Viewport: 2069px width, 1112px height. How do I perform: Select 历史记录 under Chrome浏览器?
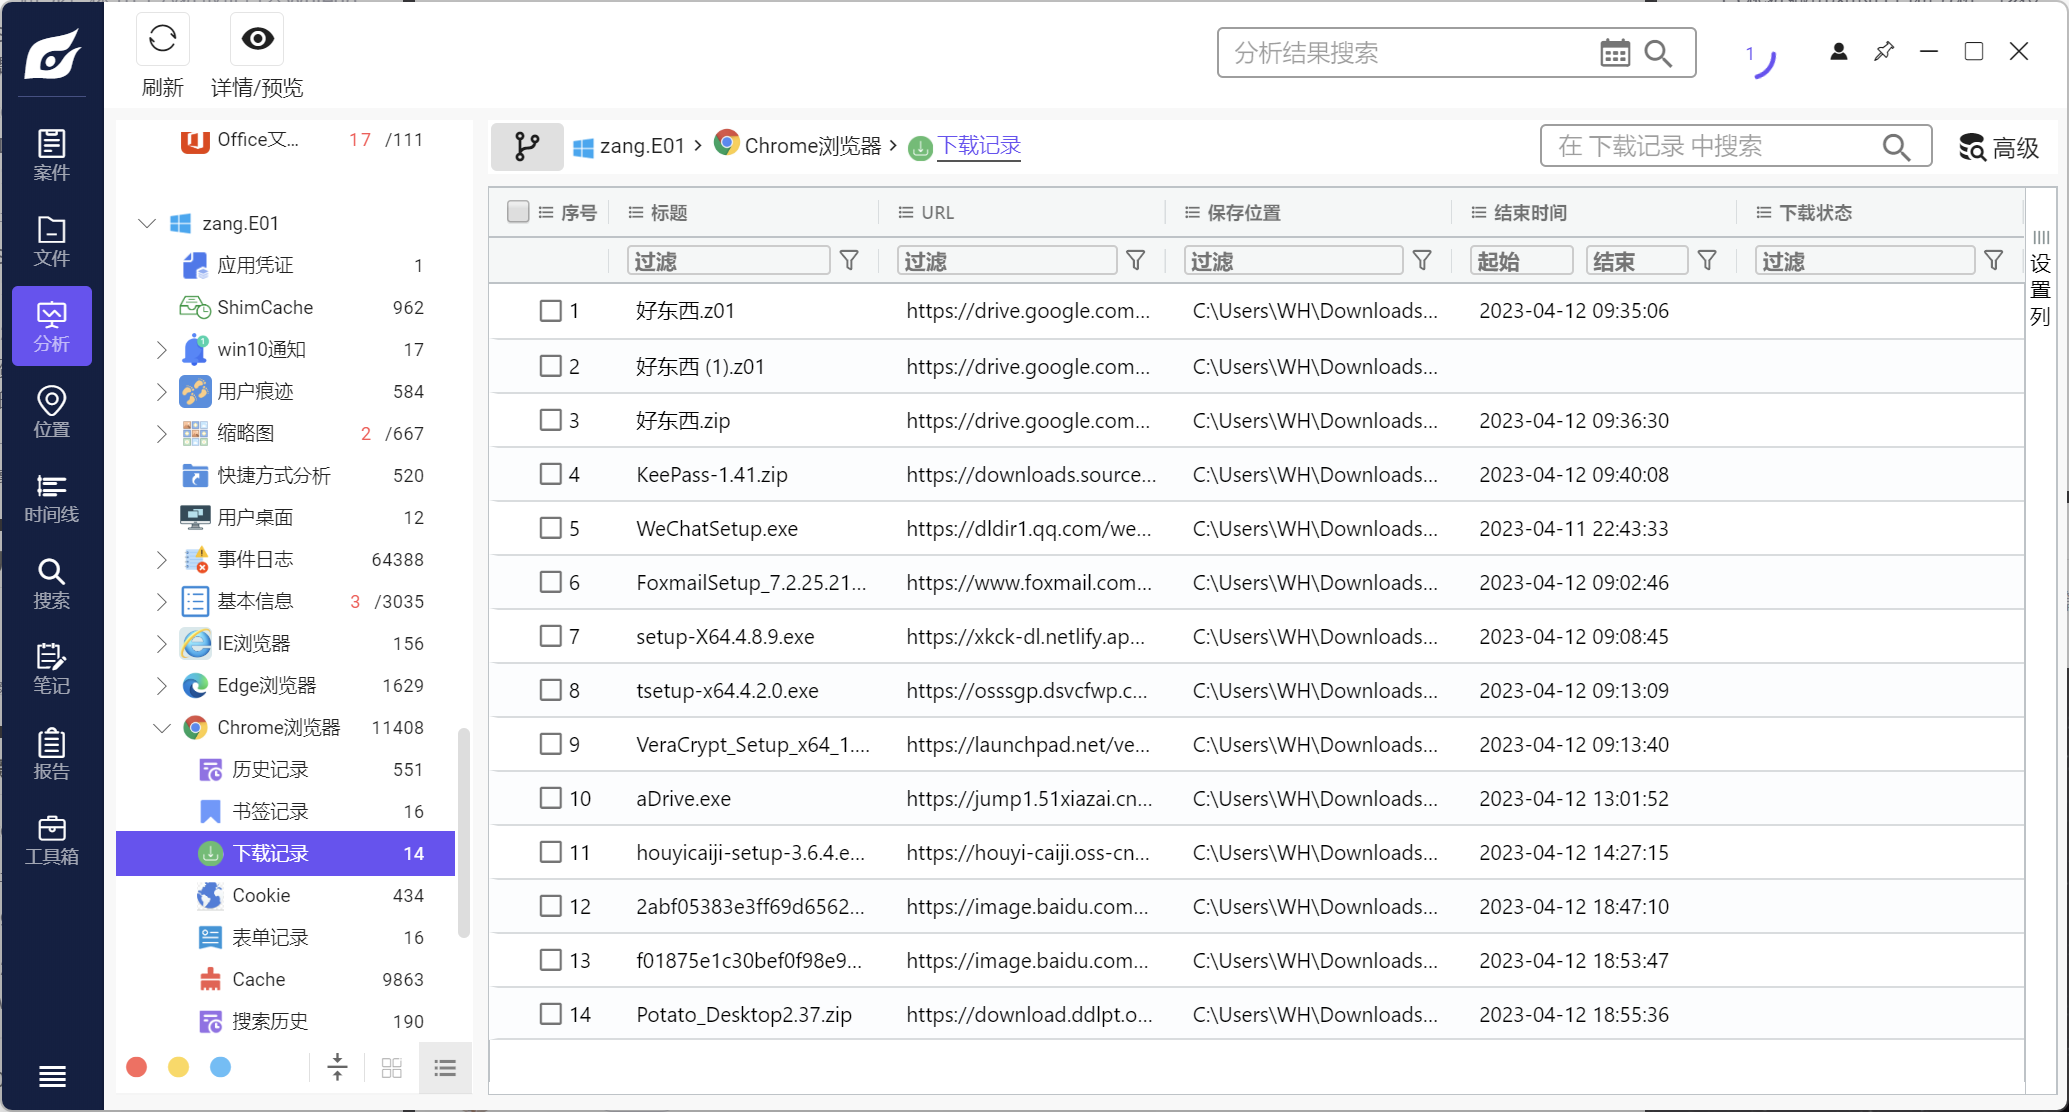pos(285,769)
